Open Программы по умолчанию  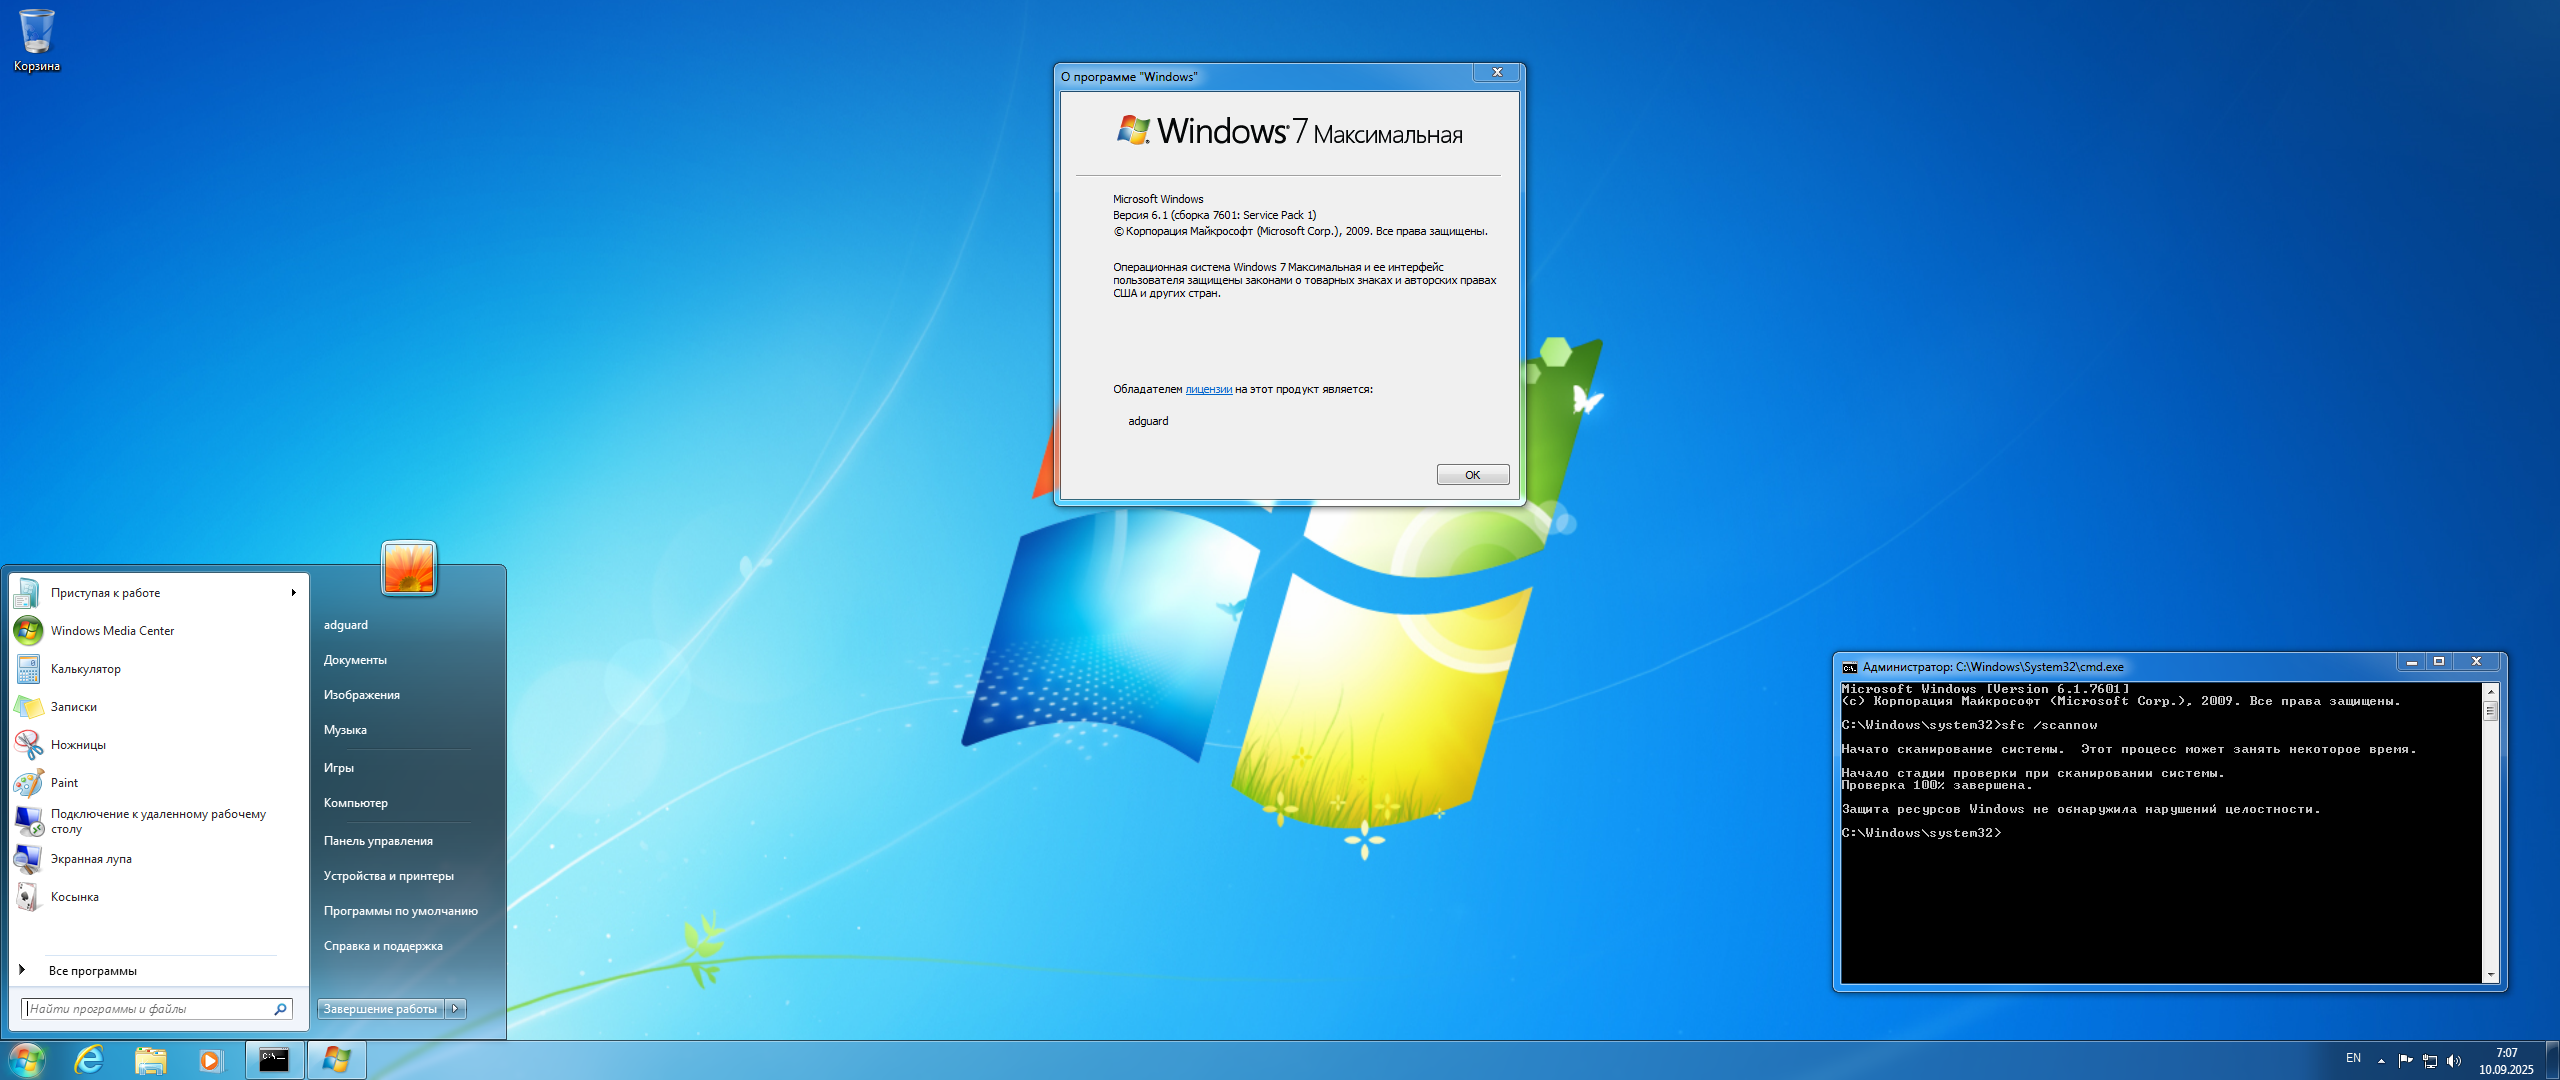coord(400,911)
